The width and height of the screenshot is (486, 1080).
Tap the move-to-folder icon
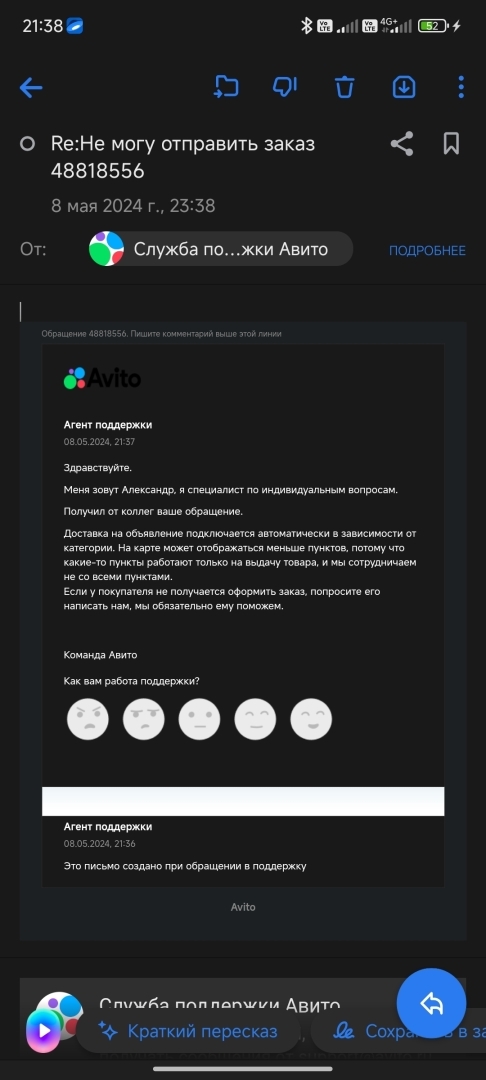click(226, 87)
